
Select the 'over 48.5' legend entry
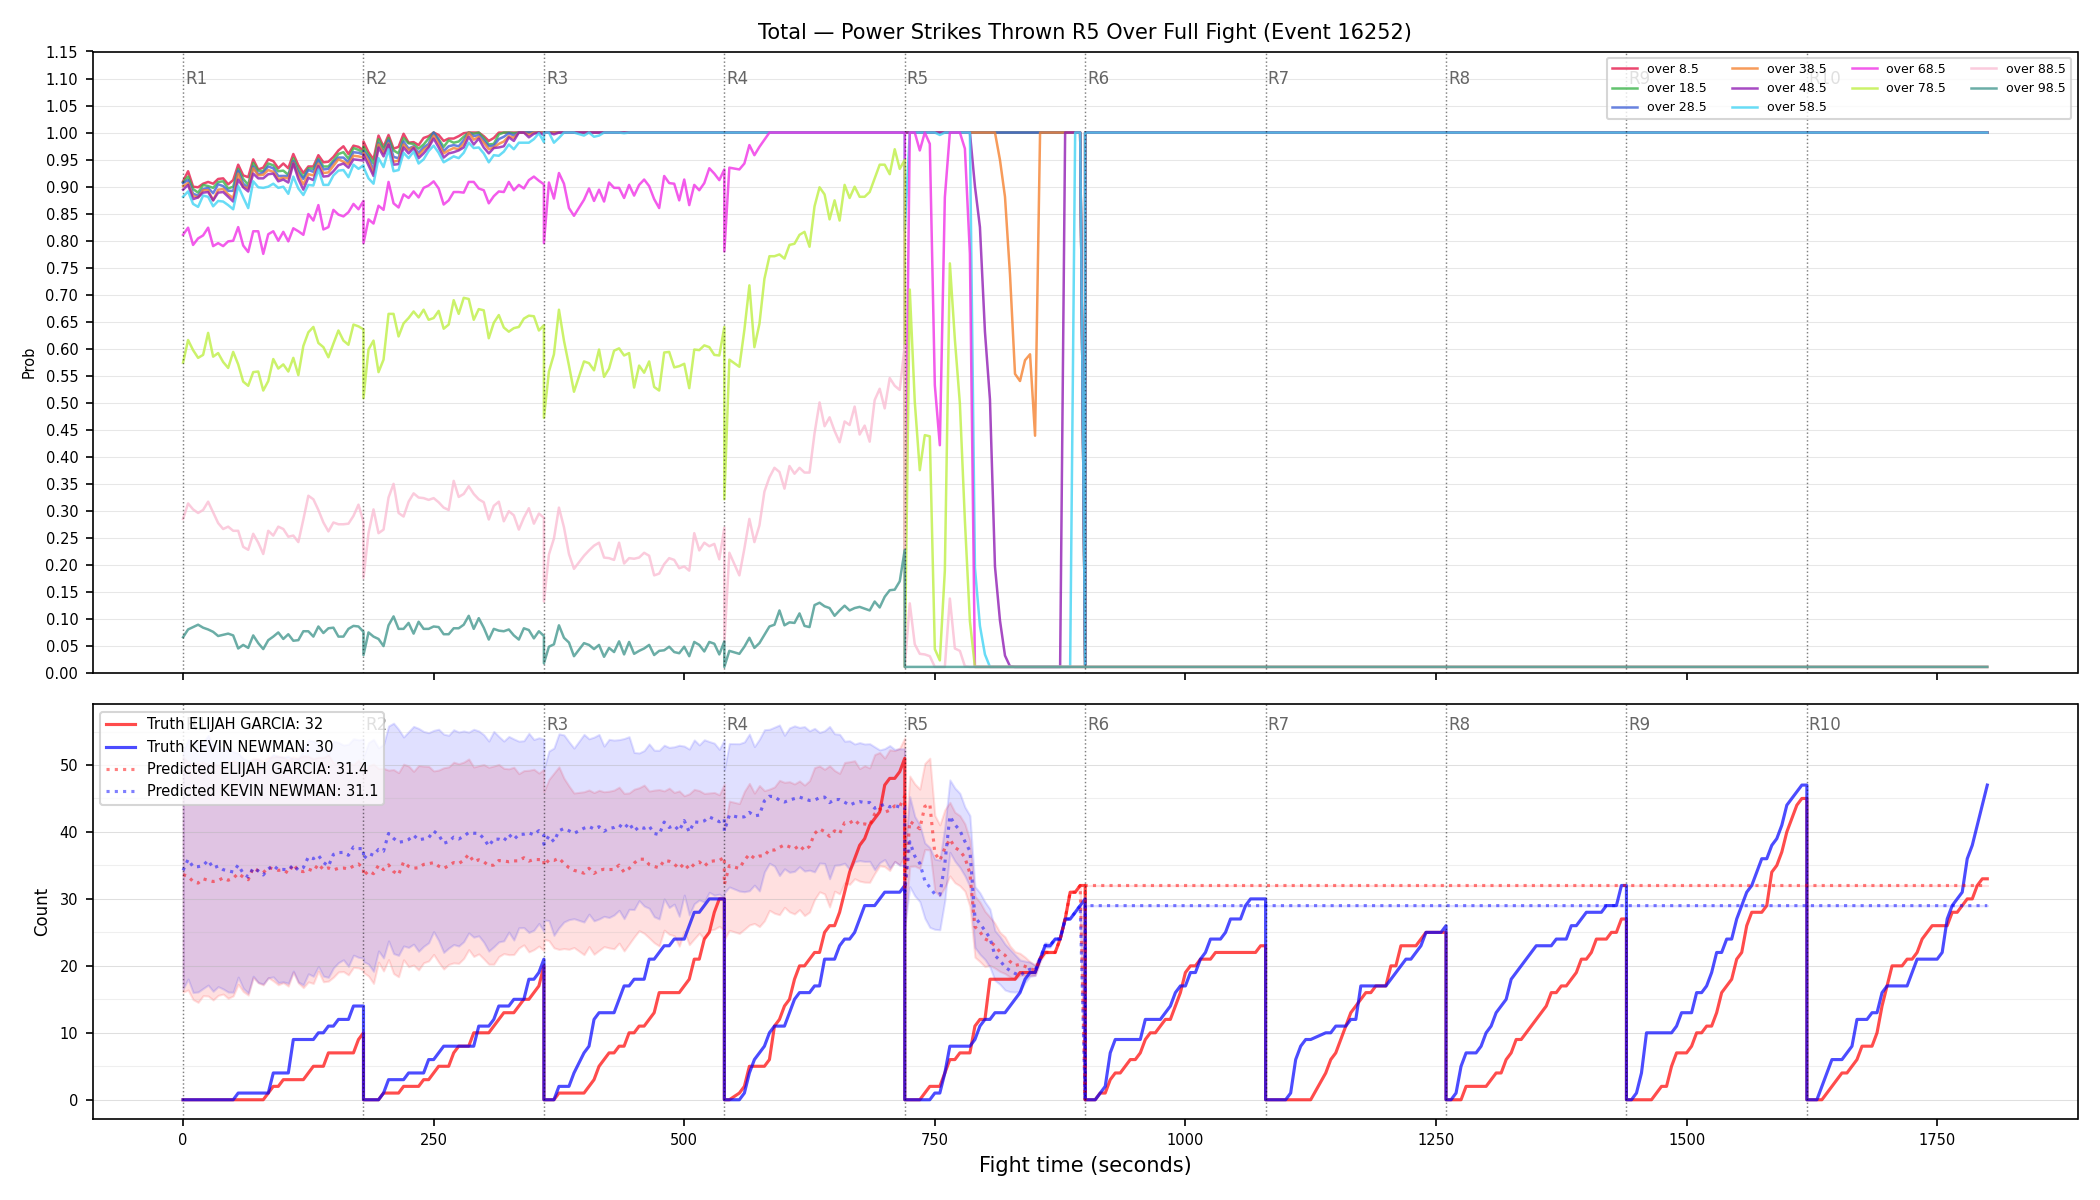coord(1779,88)
